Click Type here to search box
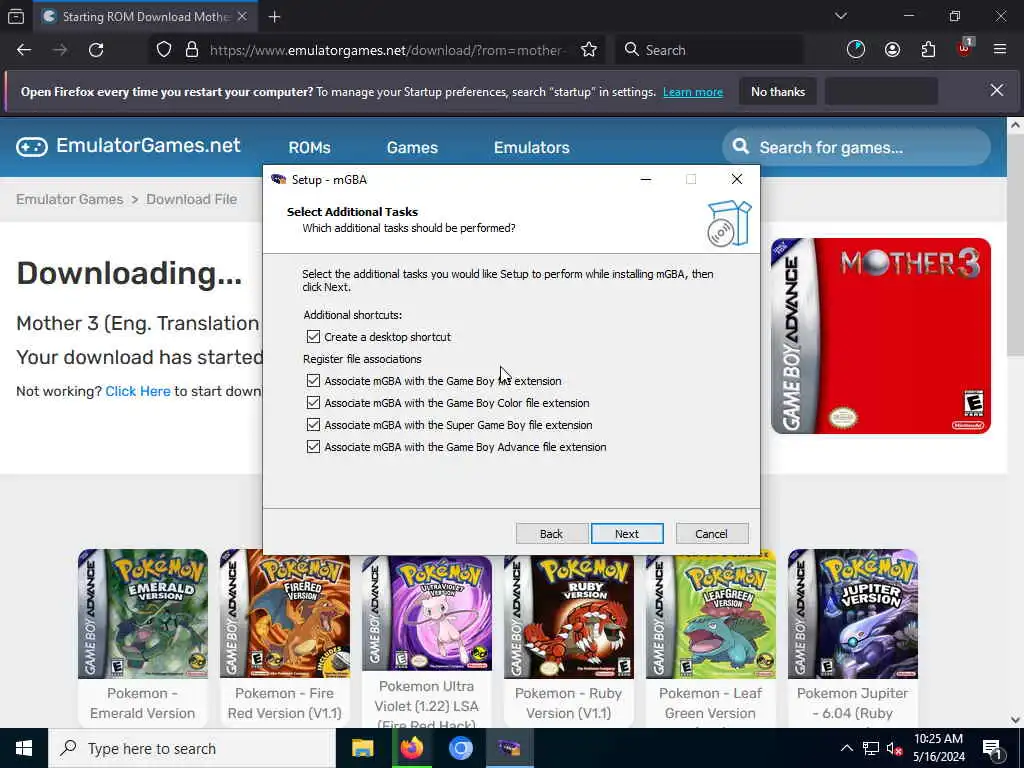This screenshot has width=1024, height=768. (x=192, y=748)
